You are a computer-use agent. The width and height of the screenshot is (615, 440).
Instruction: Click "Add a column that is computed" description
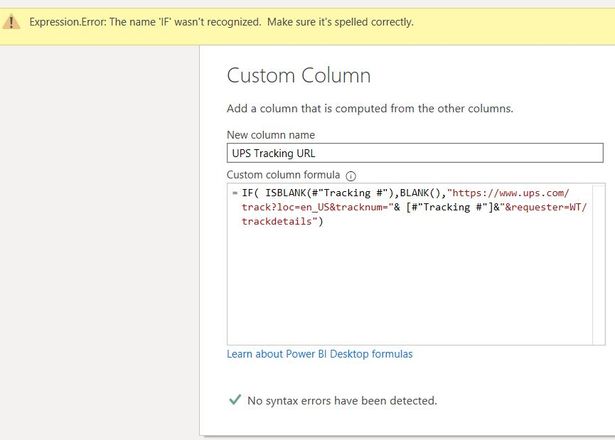(370, 109)
